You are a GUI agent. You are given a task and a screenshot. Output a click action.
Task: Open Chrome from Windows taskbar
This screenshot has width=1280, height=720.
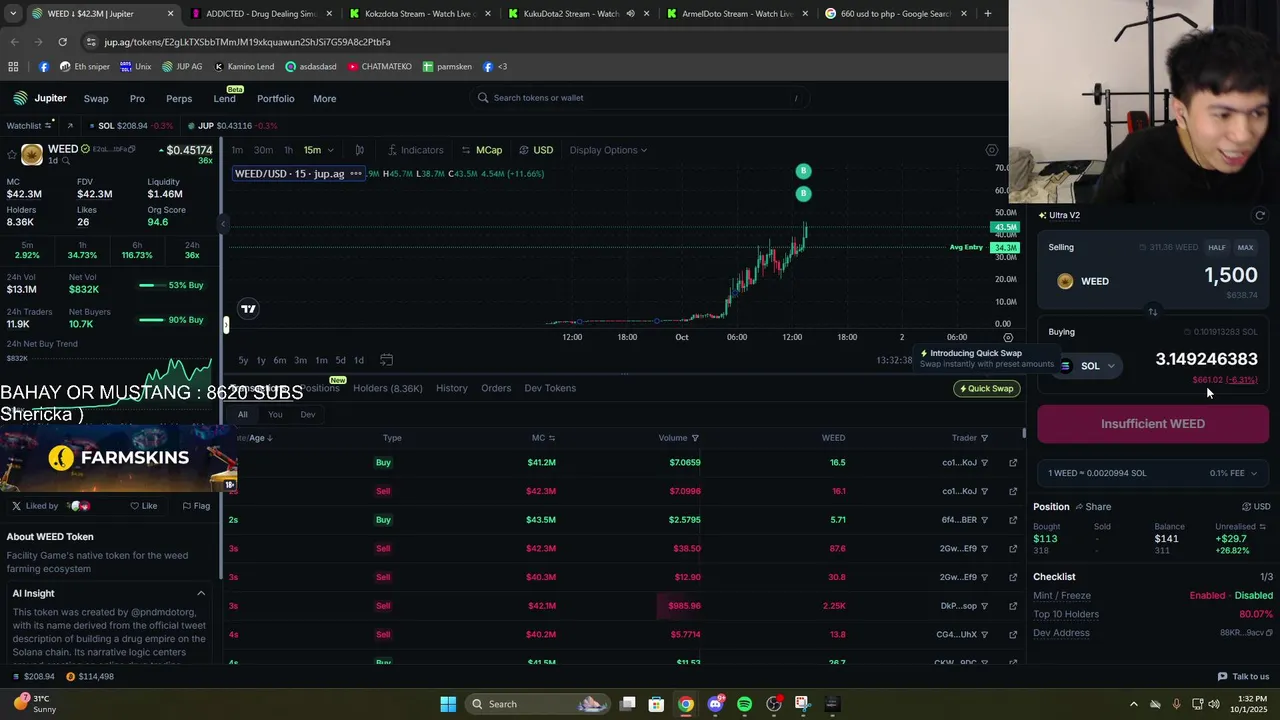tap(686, 704)
